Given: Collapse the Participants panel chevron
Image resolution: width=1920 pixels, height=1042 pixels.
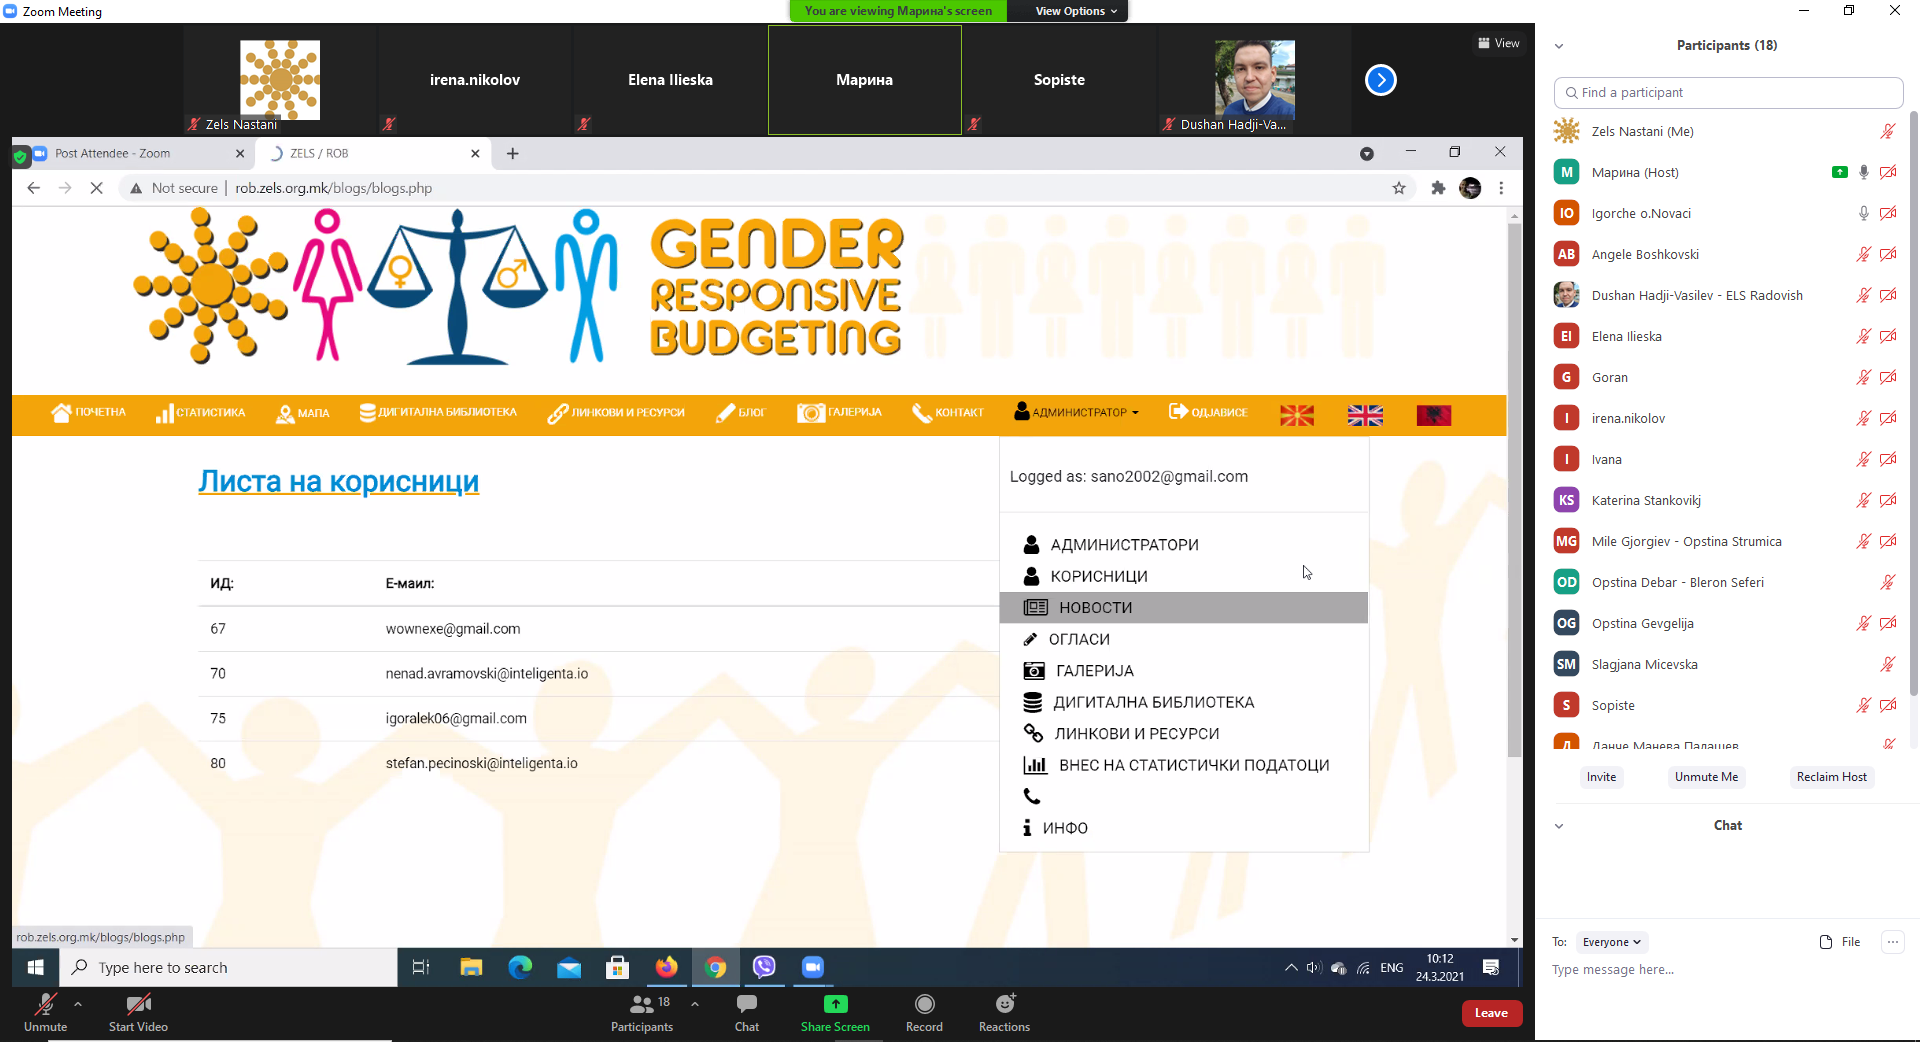Looking at the screenshot, I should tap(1559, 46).
